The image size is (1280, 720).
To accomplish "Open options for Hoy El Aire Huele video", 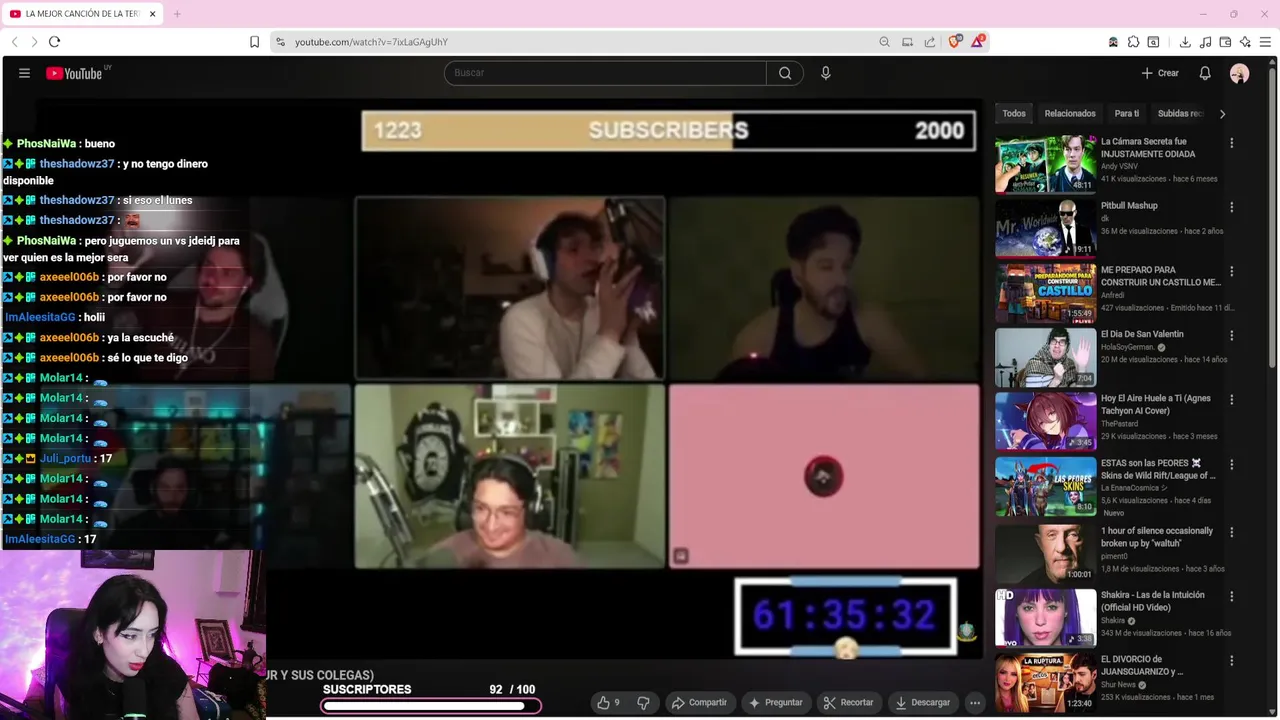I will click(x=1232, y=399).
